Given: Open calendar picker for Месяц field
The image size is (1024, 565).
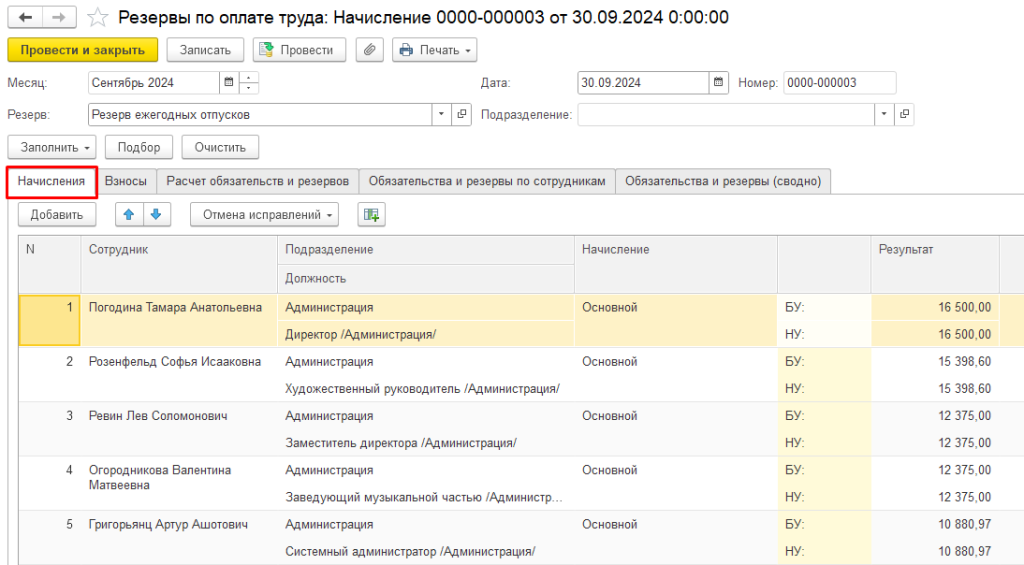Looking at the screenshot, I should coord(228,83).
